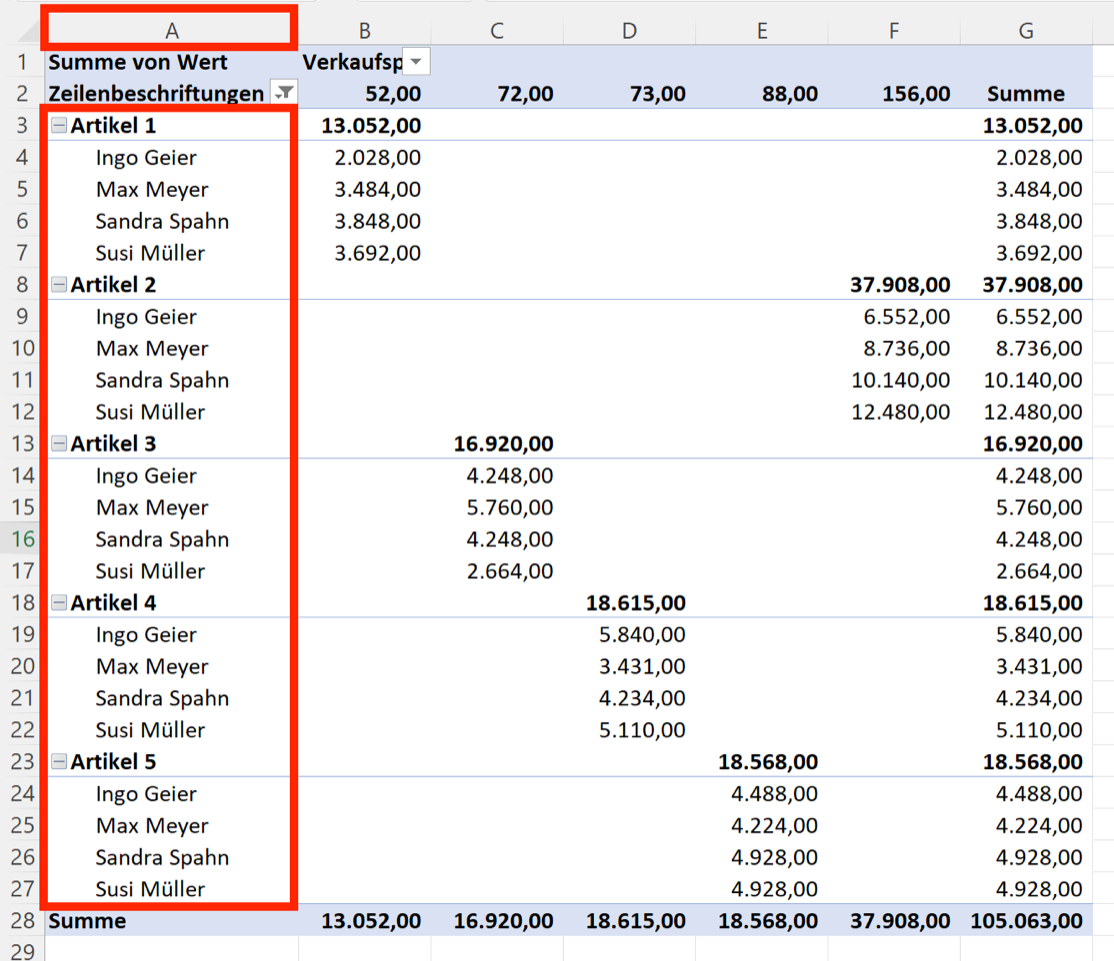
Task: Collapse the Artikel 3 group
Action: coord(60,444)
